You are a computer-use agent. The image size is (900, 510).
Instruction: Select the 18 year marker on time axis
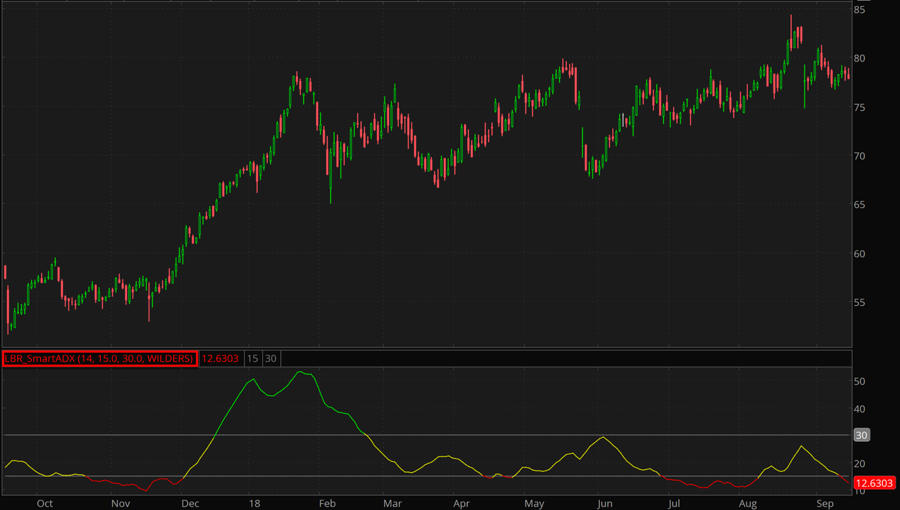[x=256, y=503]
